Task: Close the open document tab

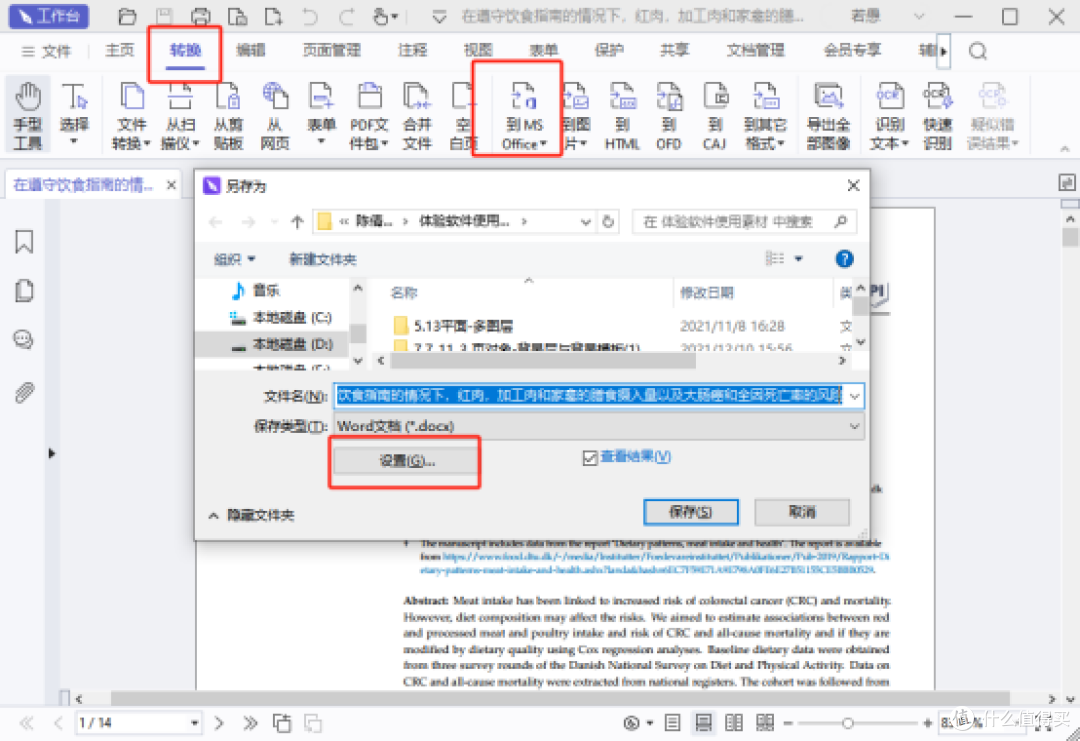Action: point(172,185)
